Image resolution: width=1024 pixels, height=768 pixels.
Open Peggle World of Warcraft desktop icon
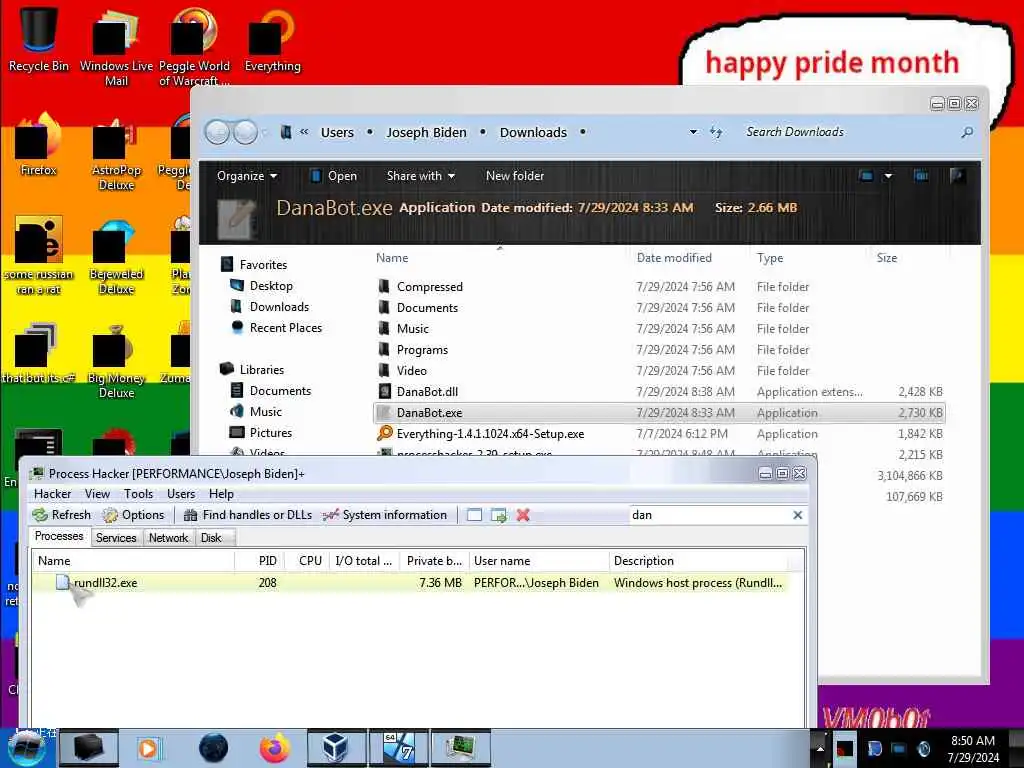click(x=194, y=46)
